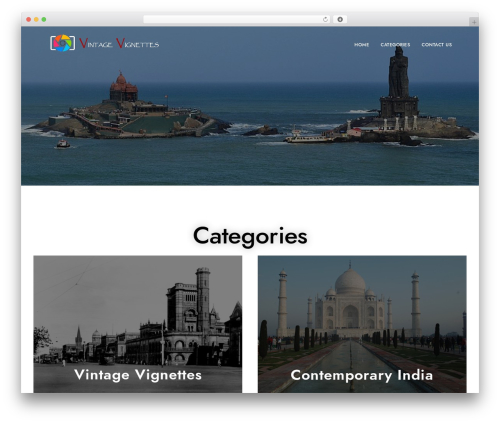Click the Categories heading
This screenshot has width=500, height=423.
point(250,236)
